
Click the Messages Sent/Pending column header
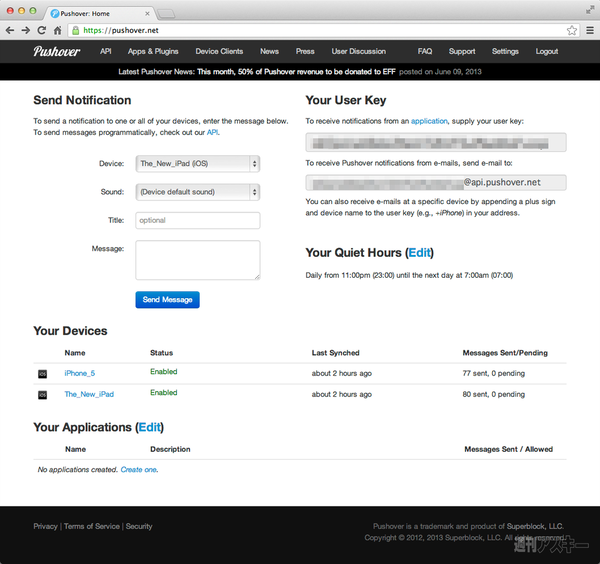click(505, 353)
